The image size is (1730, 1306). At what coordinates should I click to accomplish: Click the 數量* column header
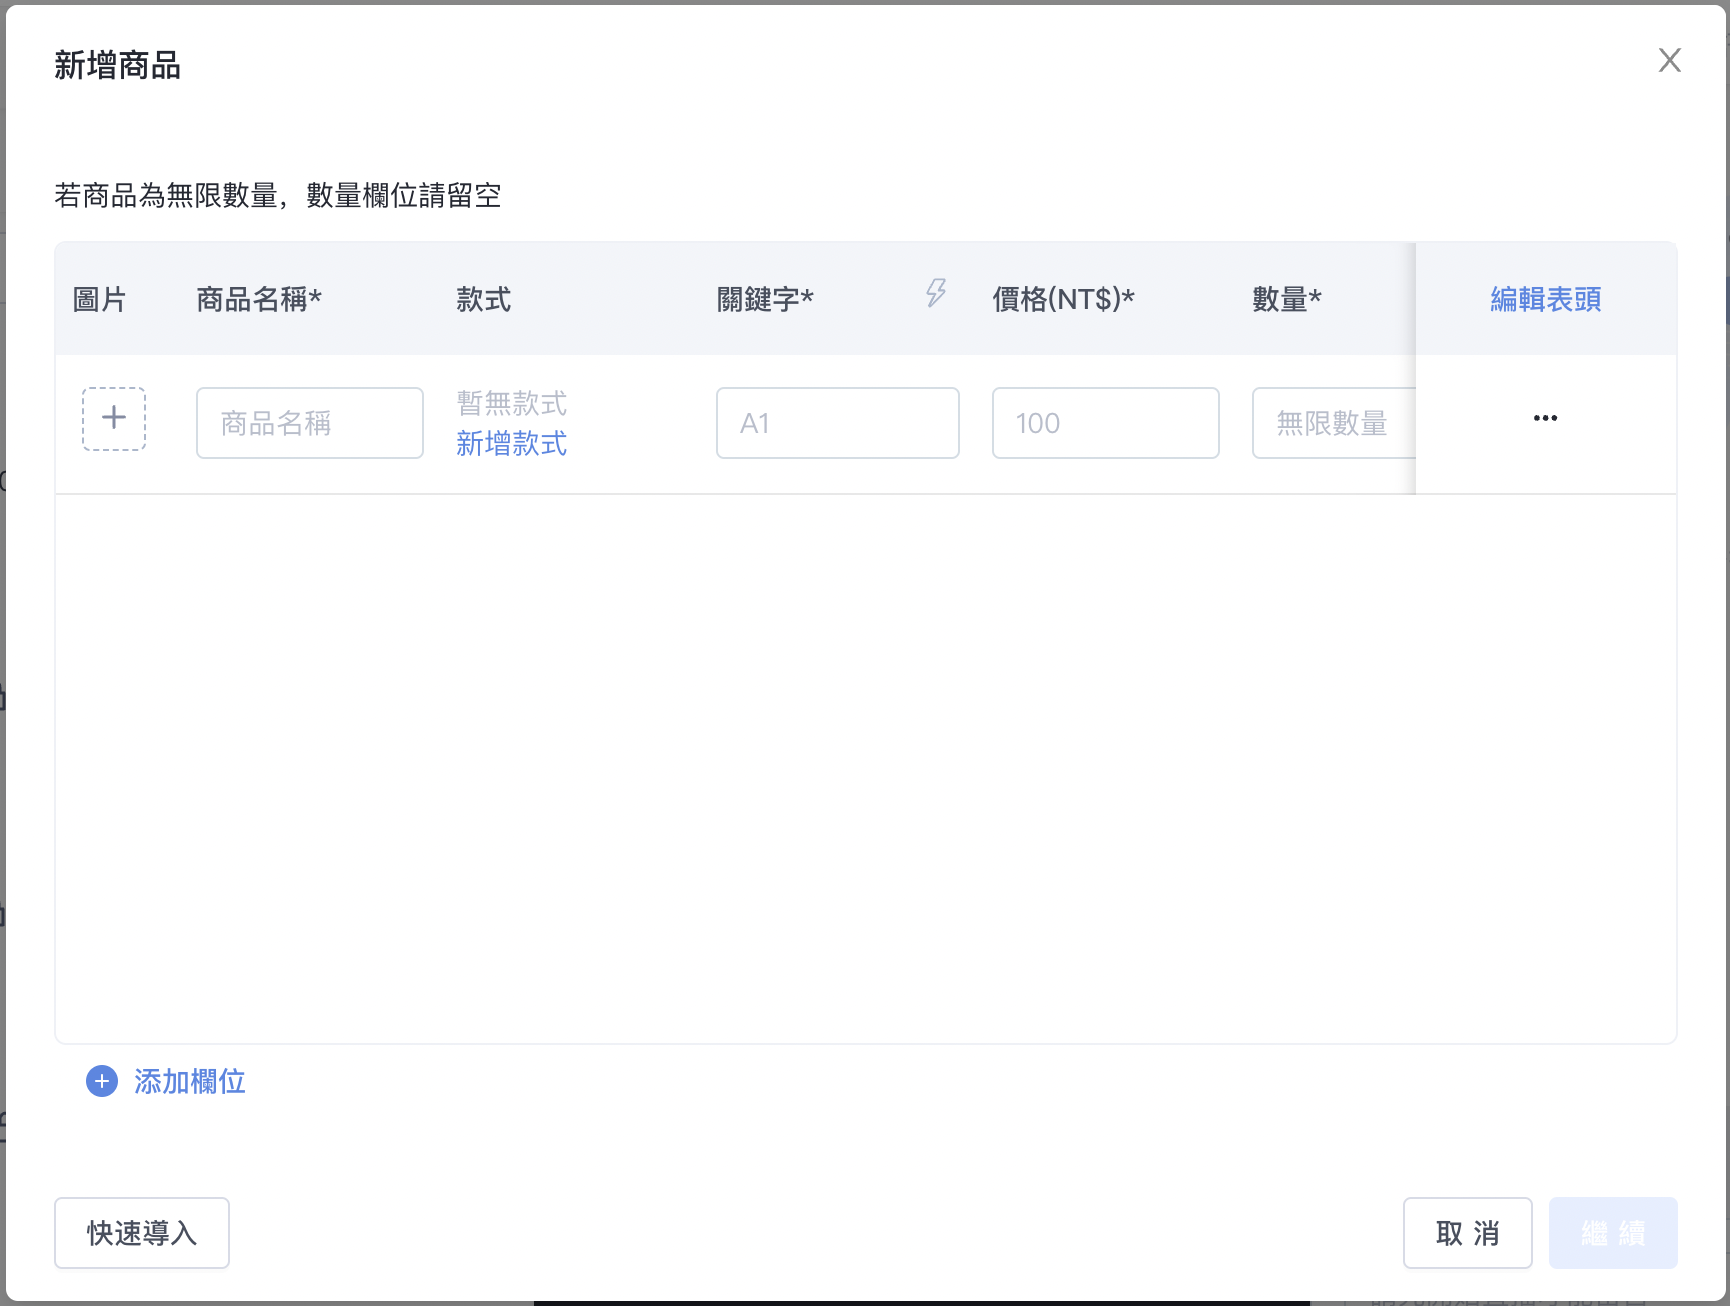1287,299
